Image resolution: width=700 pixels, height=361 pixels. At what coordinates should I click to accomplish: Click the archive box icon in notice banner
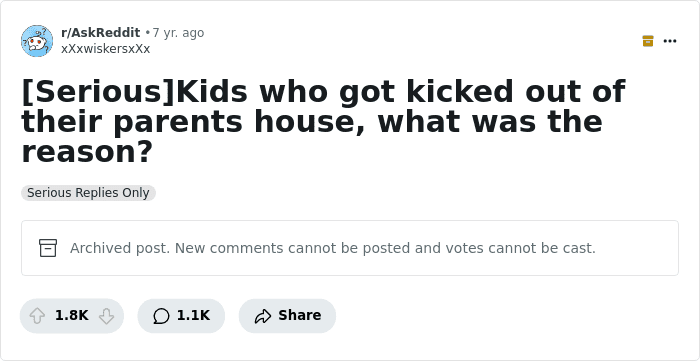pyautogui.click(x=48, y=248)
